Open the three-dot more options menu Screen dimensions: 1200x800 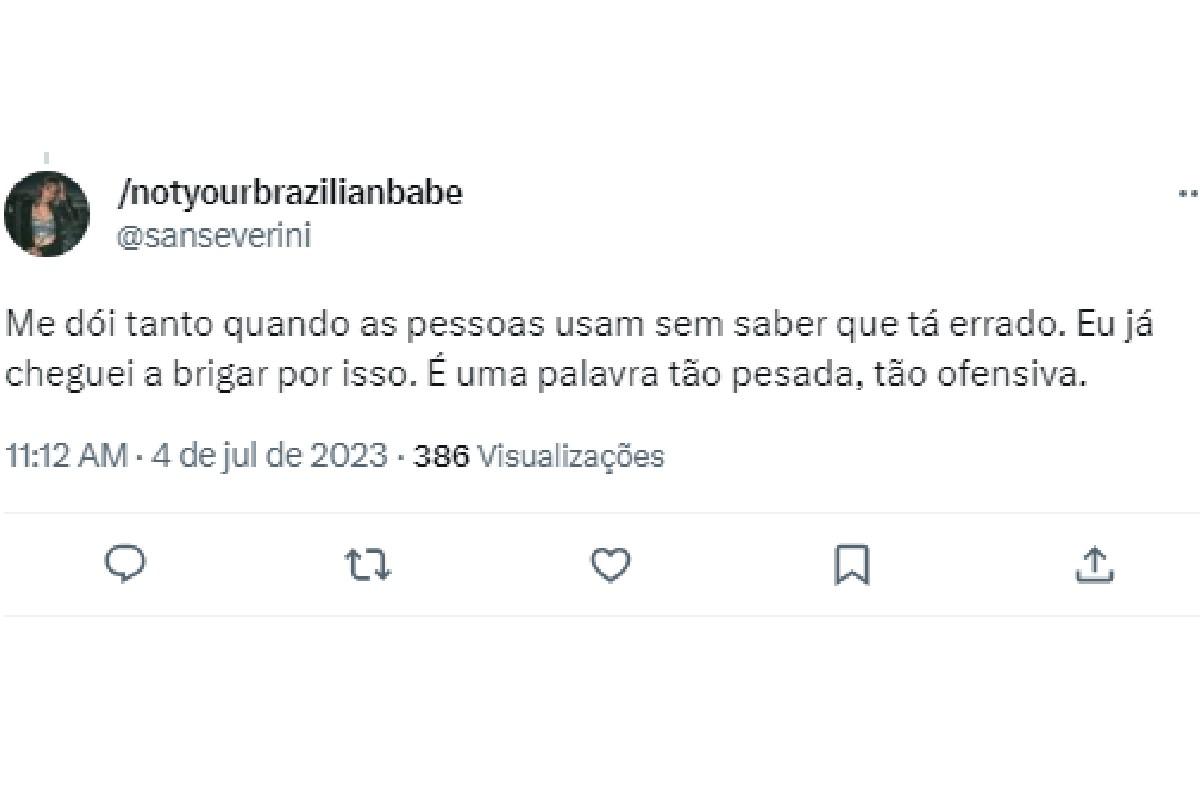(x=1189, y=193)
